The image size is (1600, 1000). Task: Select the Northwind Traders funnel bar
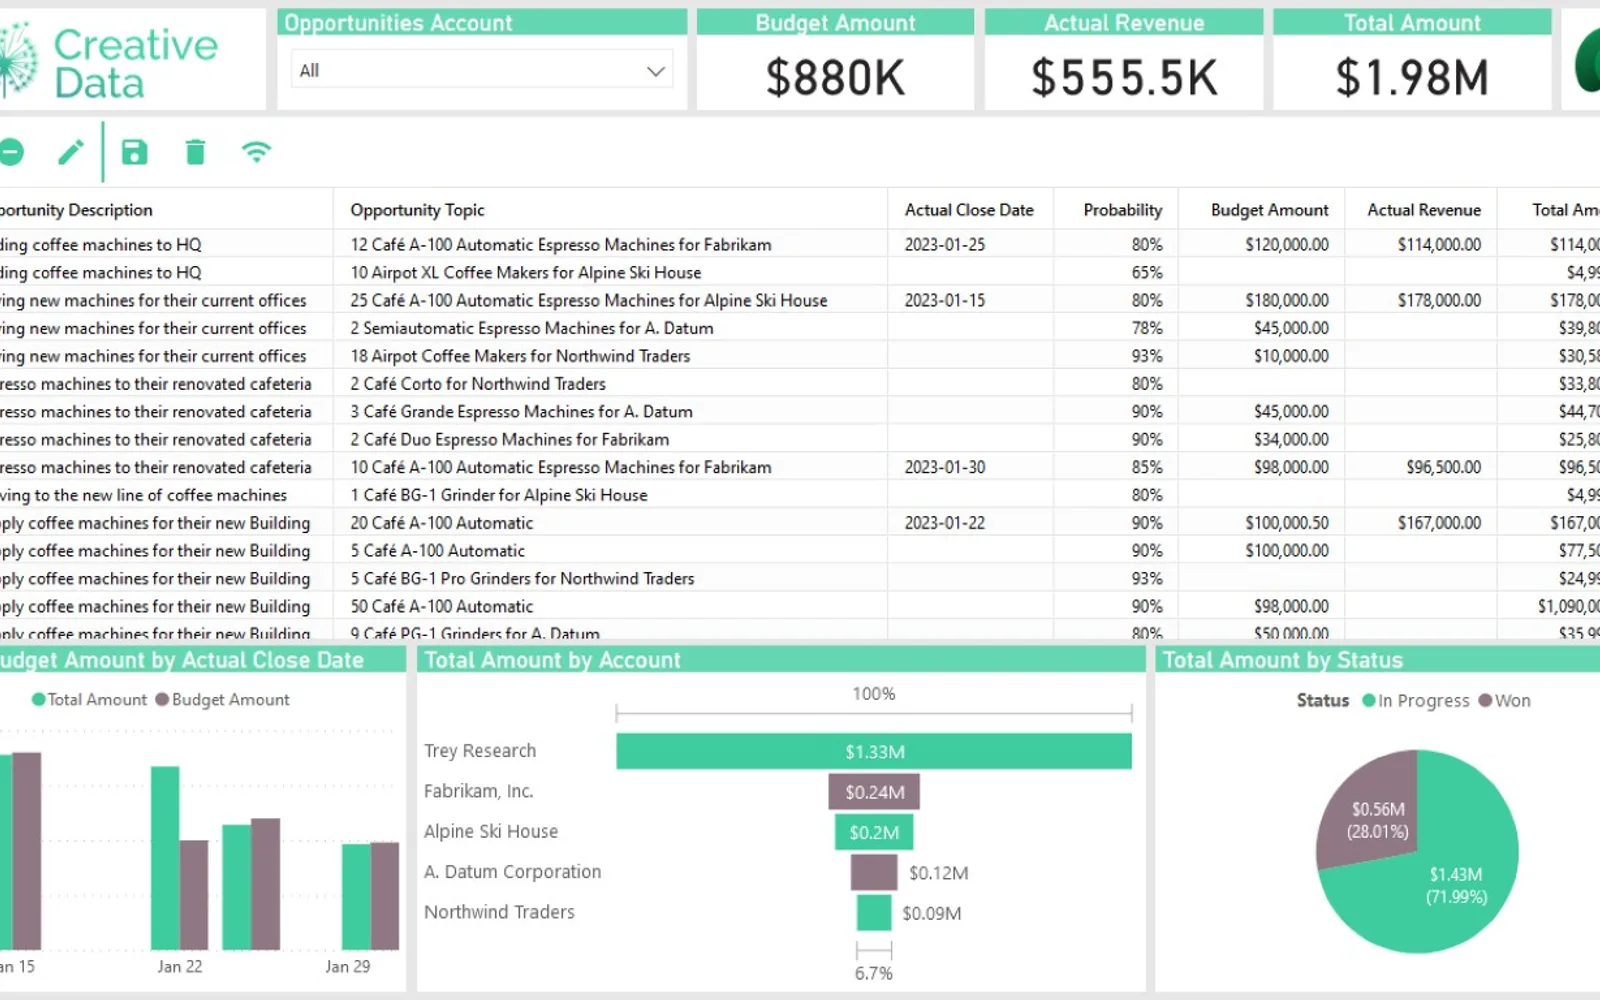(x=874, y=913)
